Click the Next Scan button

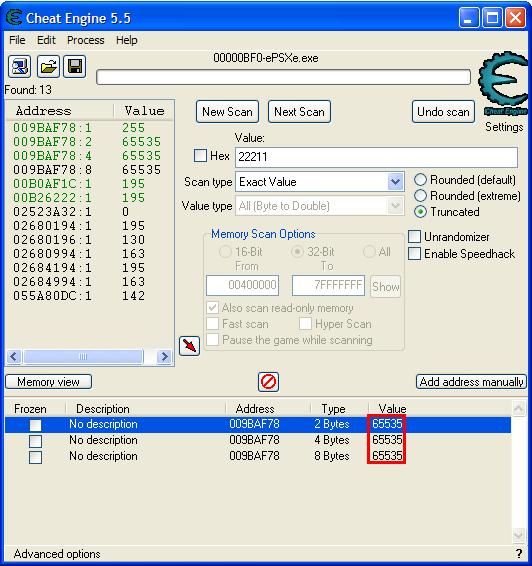299,112
